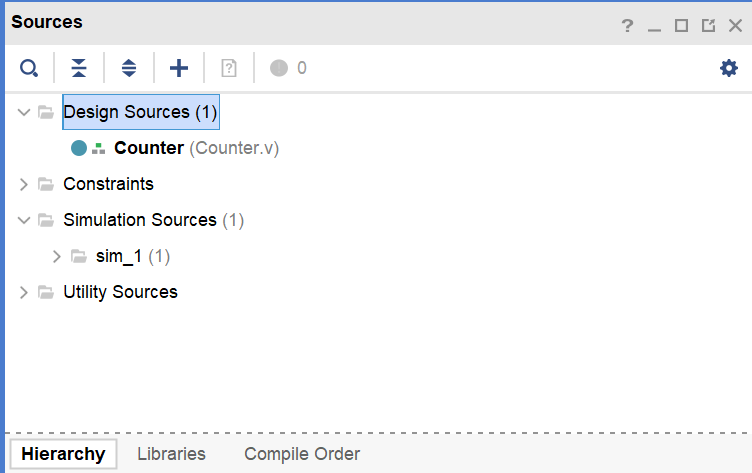Open Sources panel help question mark
The height and width of the screenshot is (473, 752).
[628, 26]
